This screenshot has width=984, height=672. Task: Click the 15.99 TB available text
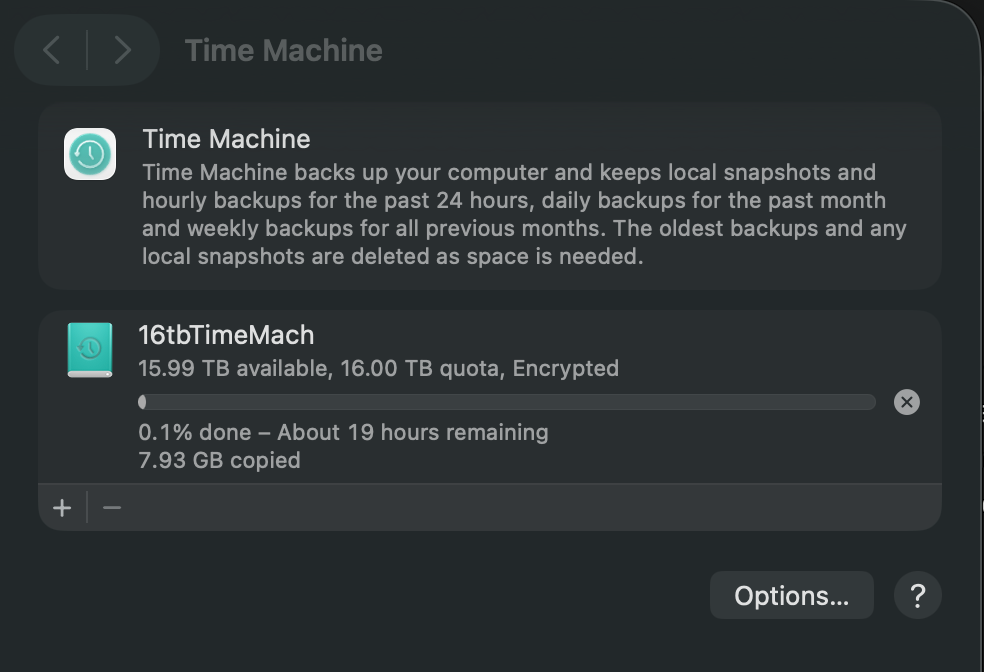click(x=233, y=369)
